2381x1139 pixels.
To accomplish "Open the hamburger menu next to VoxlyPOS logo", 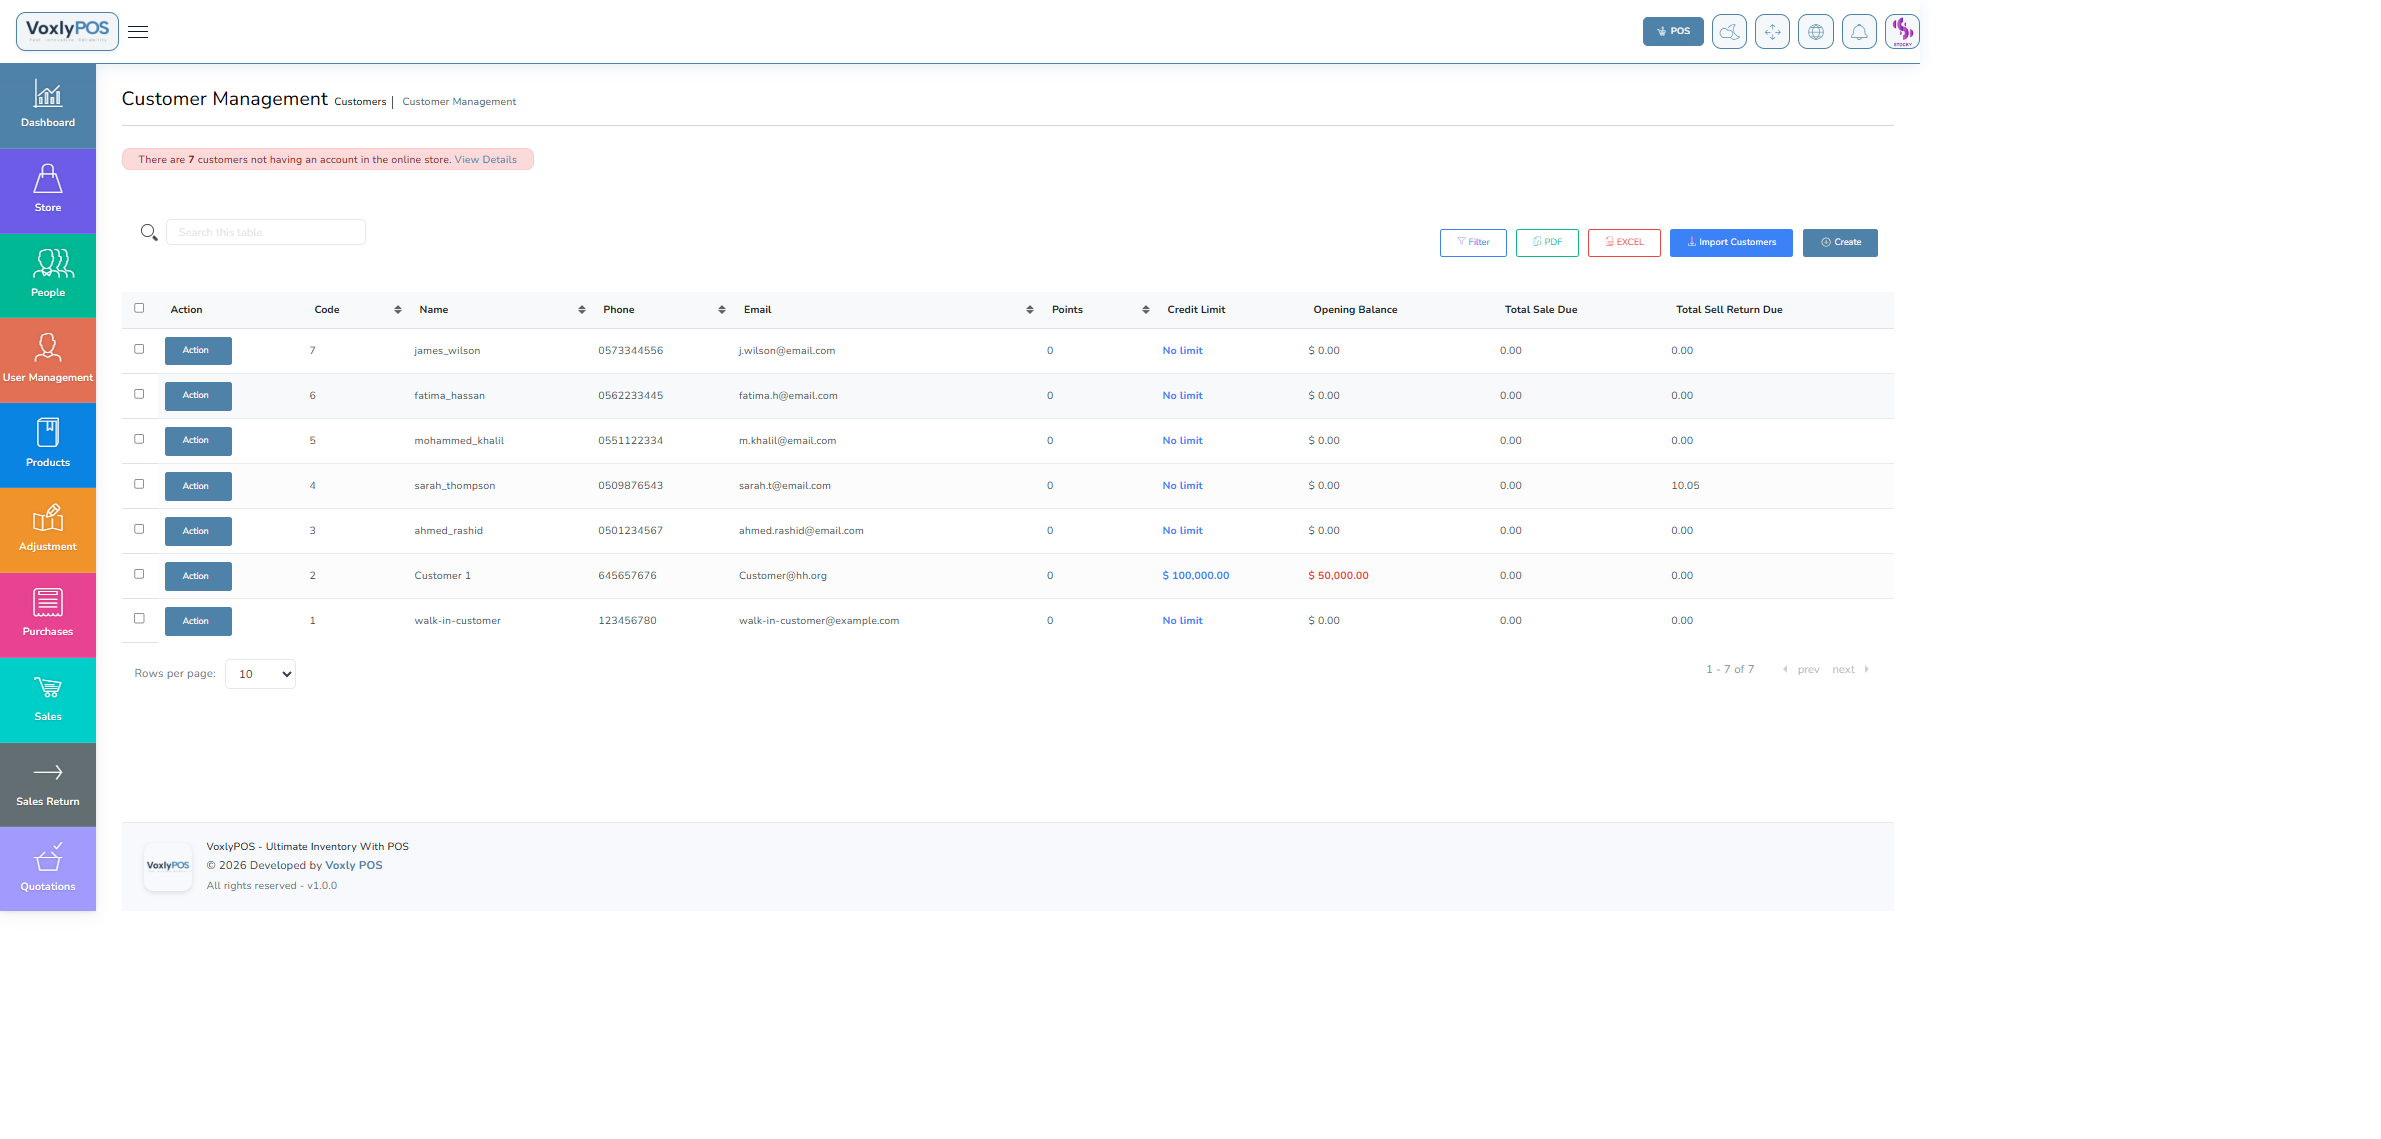I will click(137, 31).
